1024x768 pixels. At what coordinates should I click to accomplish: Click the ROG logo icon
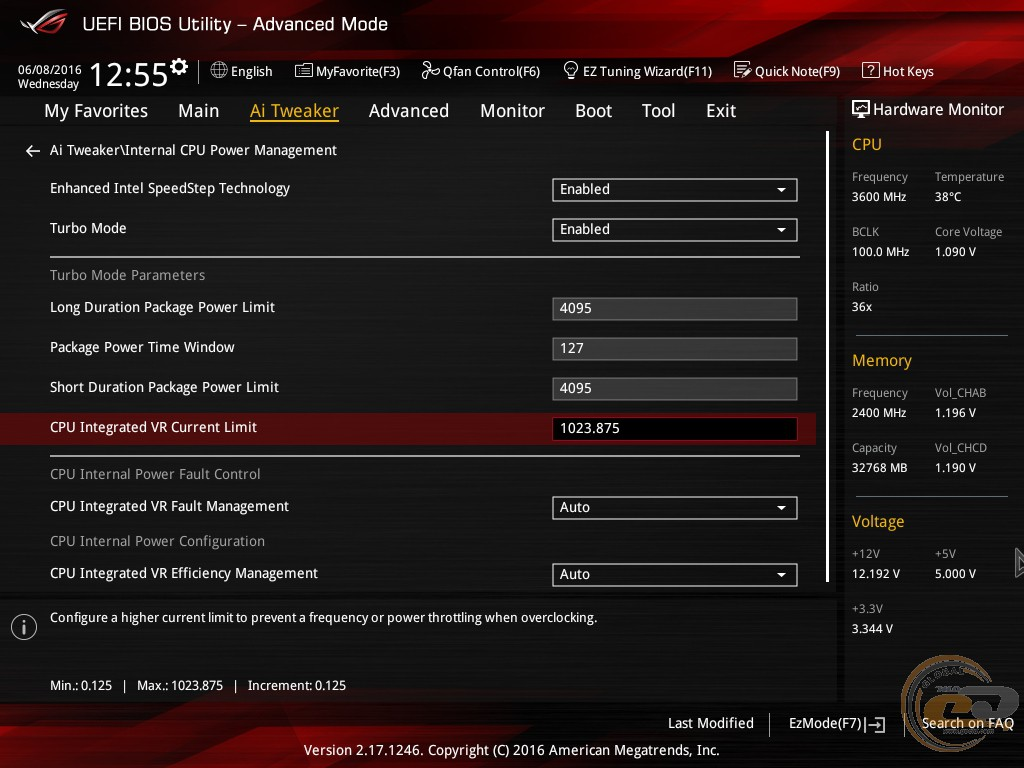point(44,23)
